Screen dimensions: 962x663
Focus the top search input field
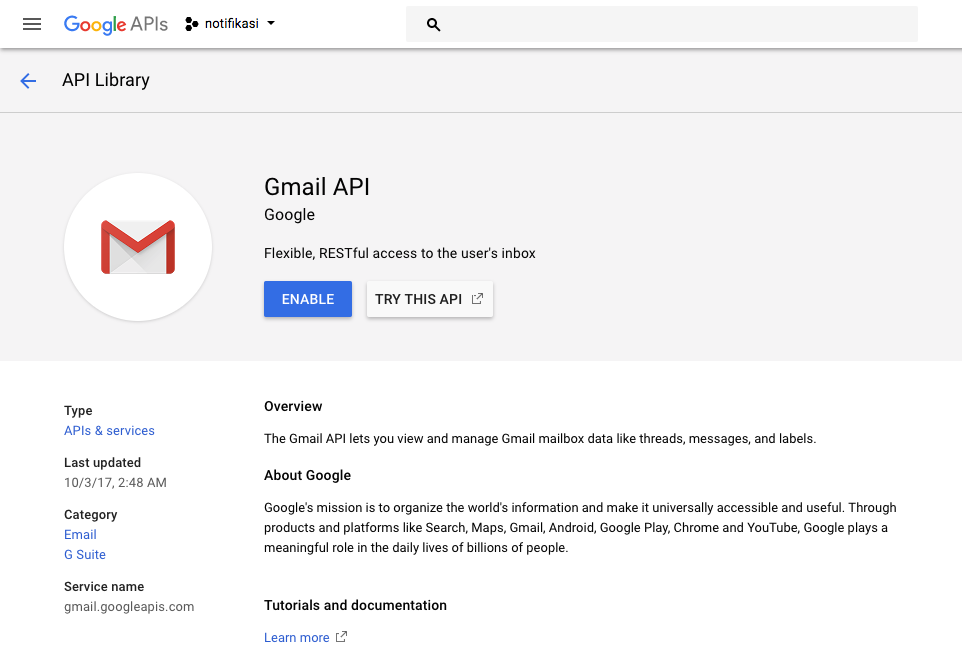[661, 24]
